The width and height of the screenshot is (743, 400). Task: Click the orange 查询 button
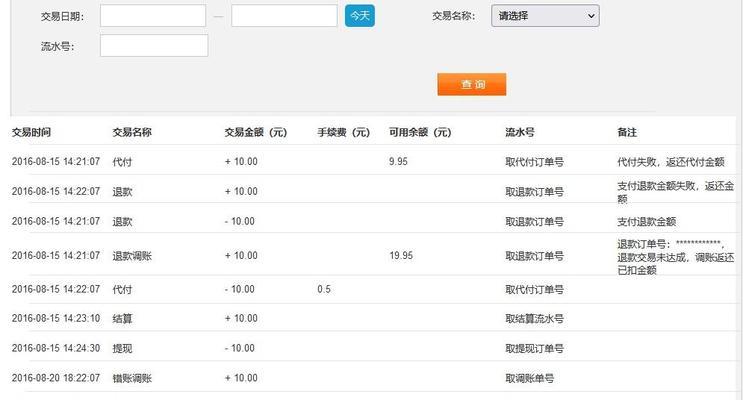coord(472,84)
